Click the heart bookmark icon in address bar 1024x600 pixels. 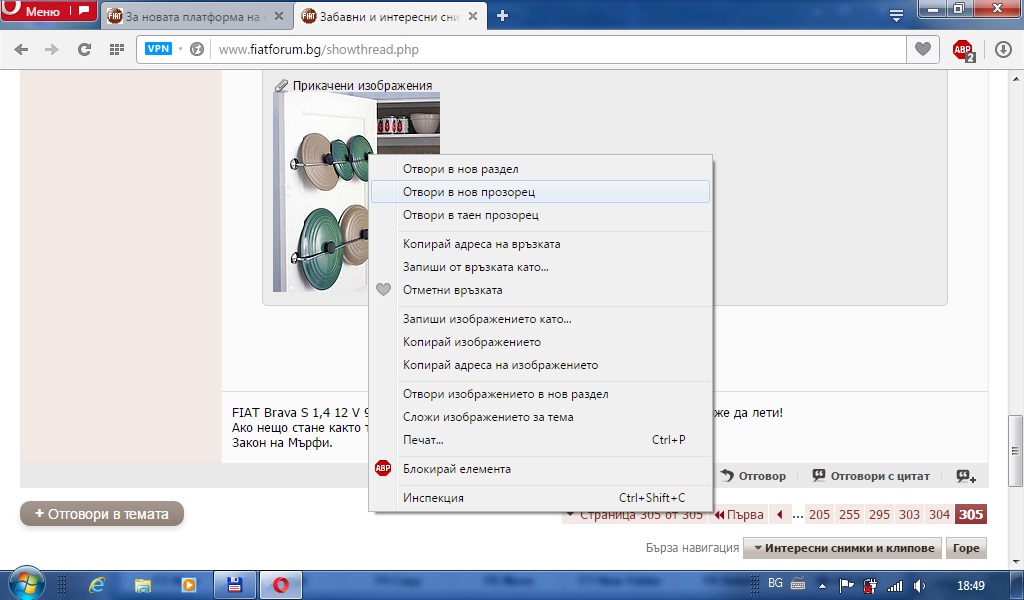pyautogui.click(x=922, y=49)
